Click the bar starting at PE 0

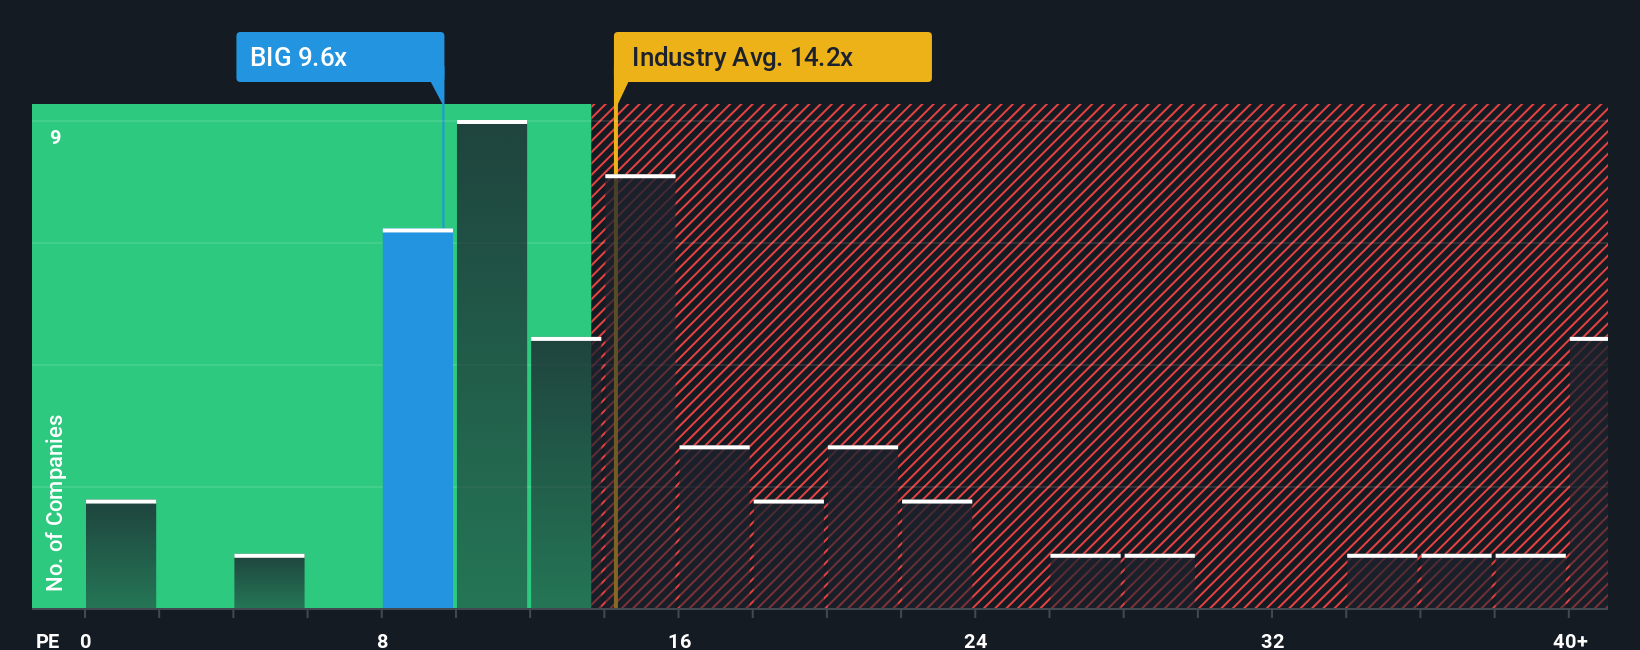(121, 555)
